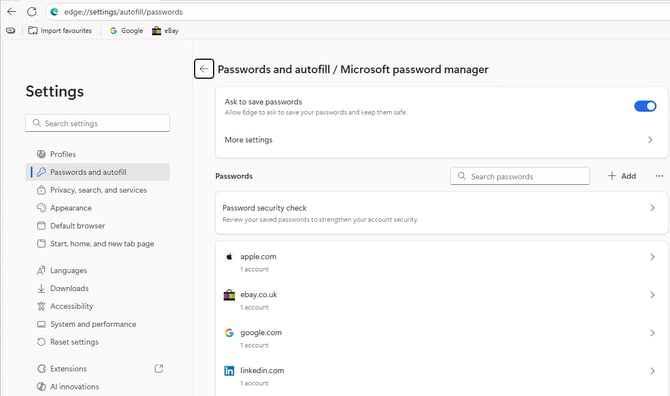The width and height of the screenshot is (670, 396).
Task: Click the browser back arrow
Action: [12, 12]
